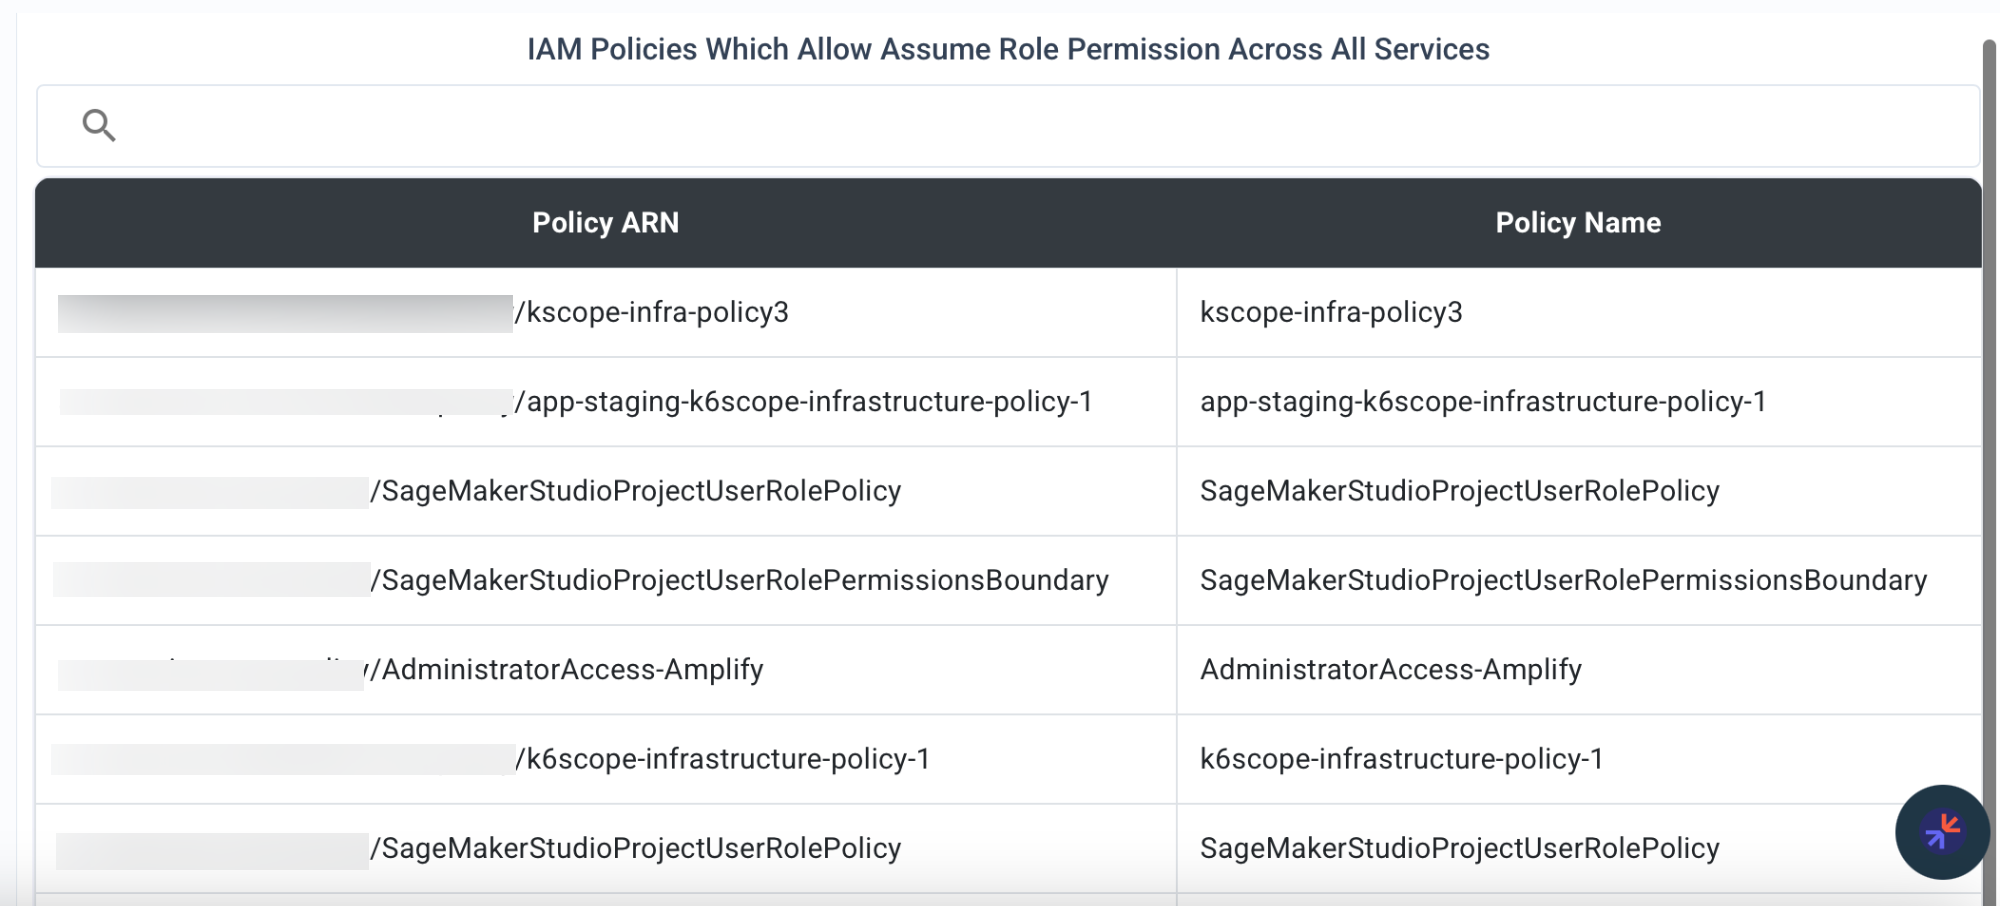Click SageMakerStudioProjectUserRolePermissionsBoundary policy name
The width and height of the screenshot is (2000, 906).
(1563, 580)
